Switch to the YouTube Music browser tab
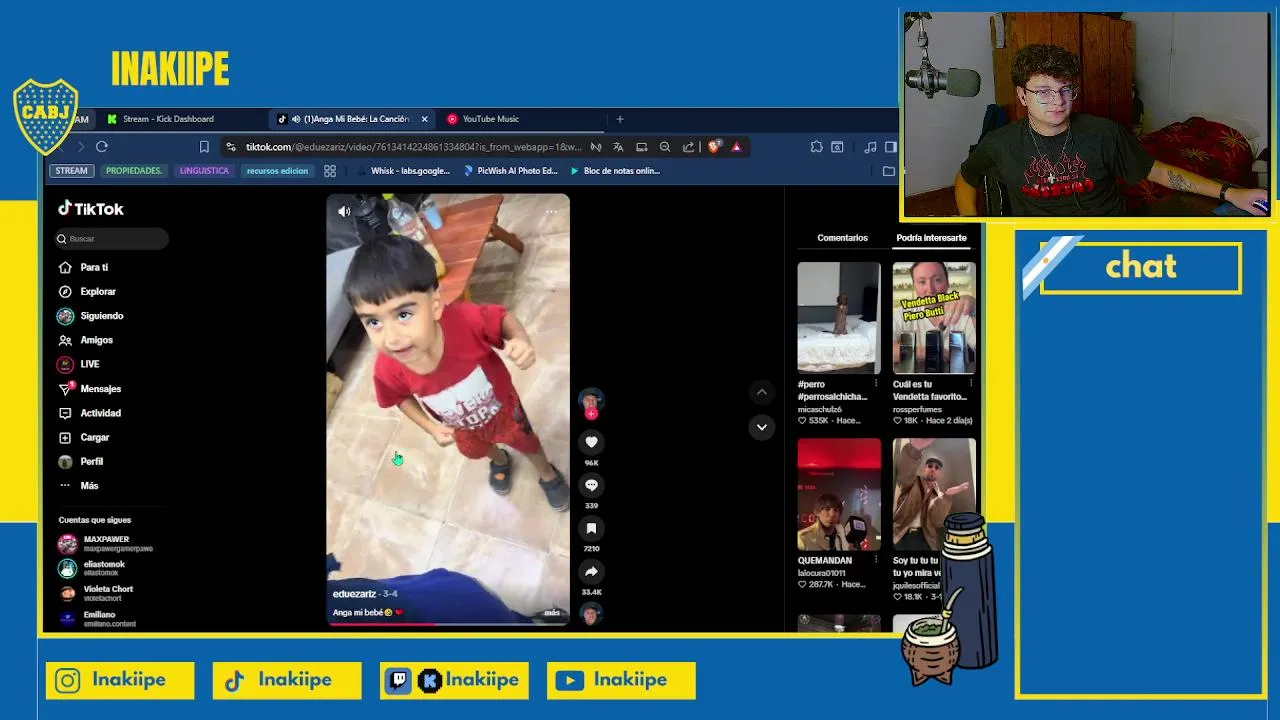1280x720 pixels. pos(490,119)
